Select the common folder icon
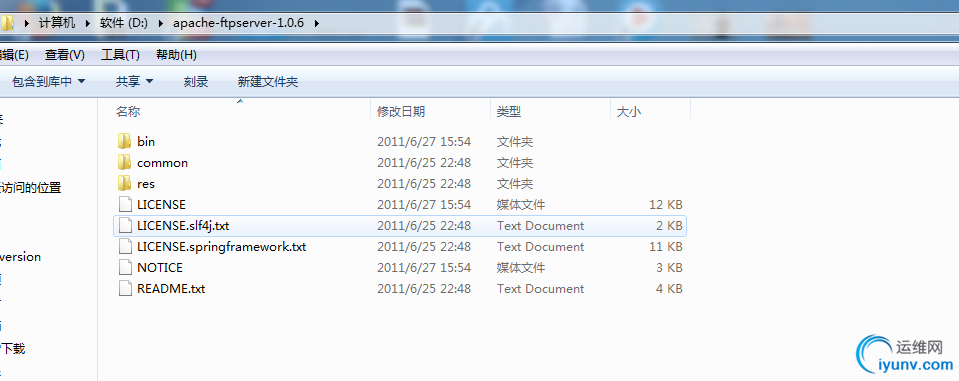Screen dimensions: 959x381 tap(124, 163)
